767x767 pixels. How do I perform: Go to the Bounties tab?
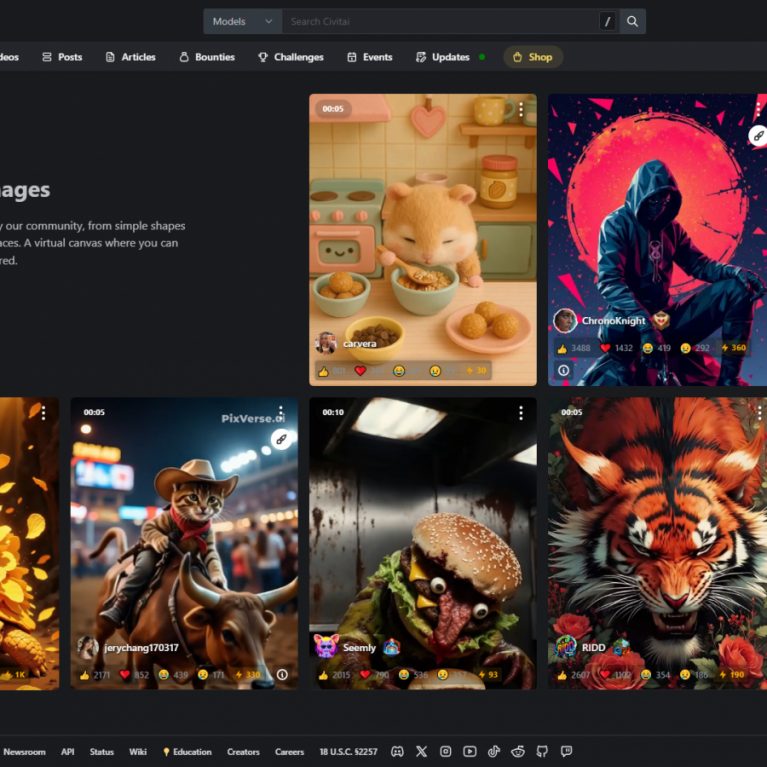pos(207,57)
